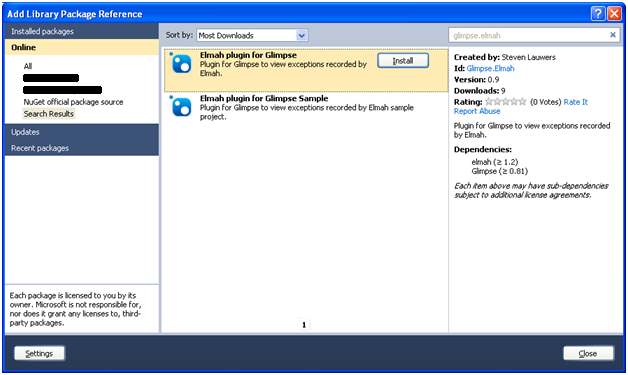
Task: Click the Version: 0.9 text
Action: [476, 80]
